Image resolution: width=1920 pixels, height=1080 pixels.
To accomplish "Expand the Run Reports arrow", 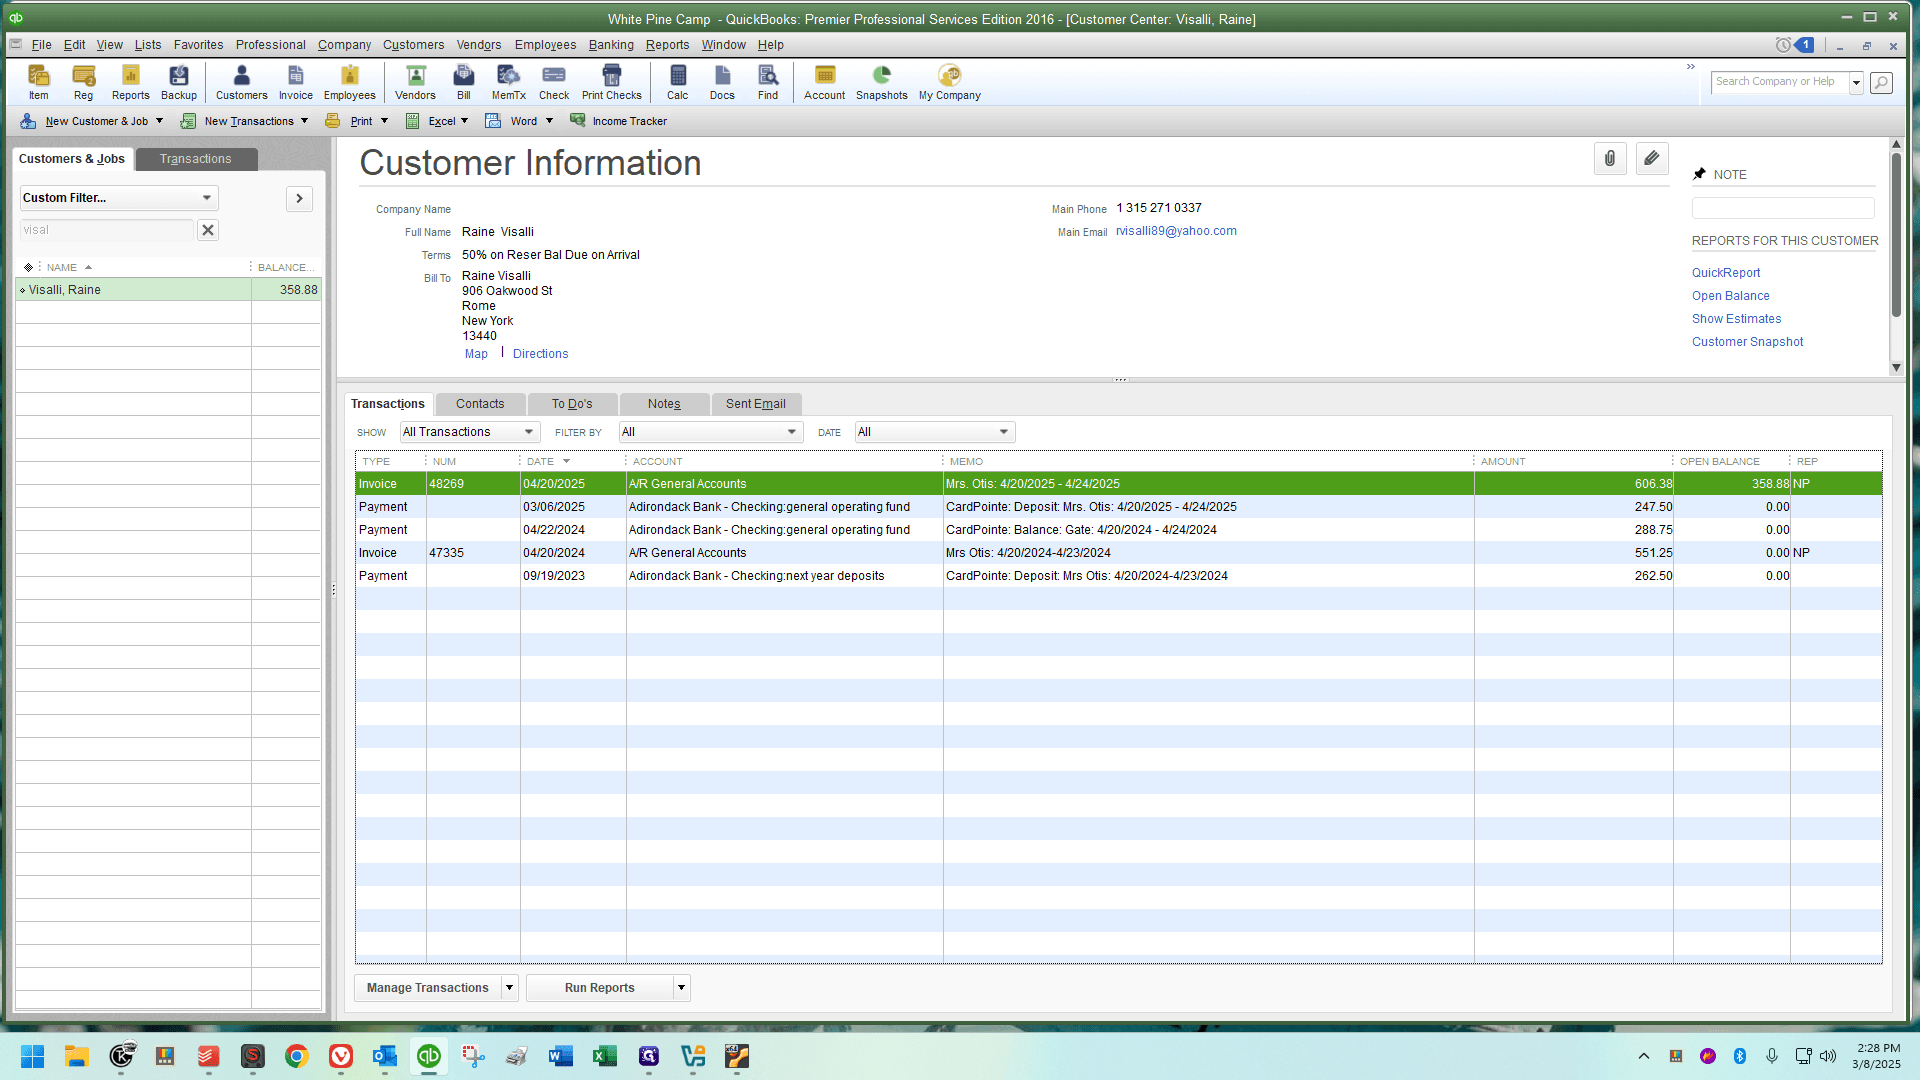I will (x=681, y=988).
